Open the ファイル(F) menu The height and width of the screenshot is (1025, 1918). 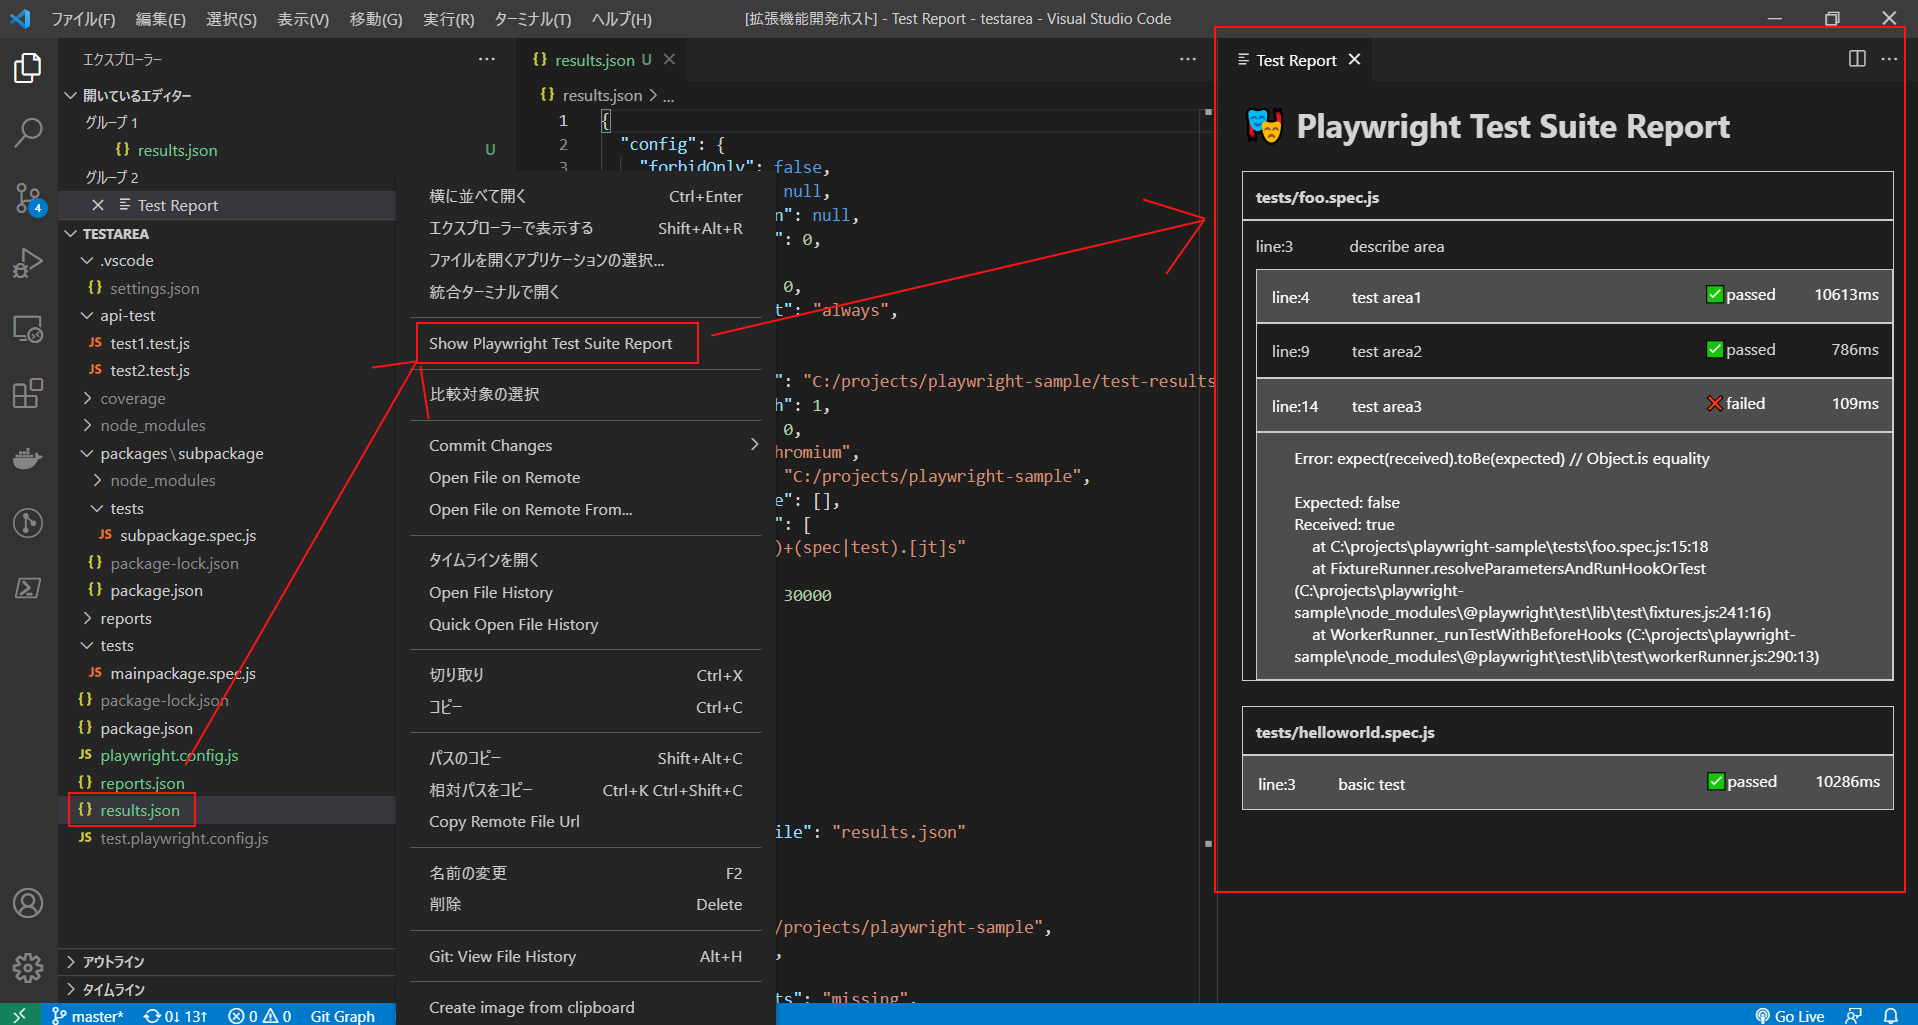[83, 19]
